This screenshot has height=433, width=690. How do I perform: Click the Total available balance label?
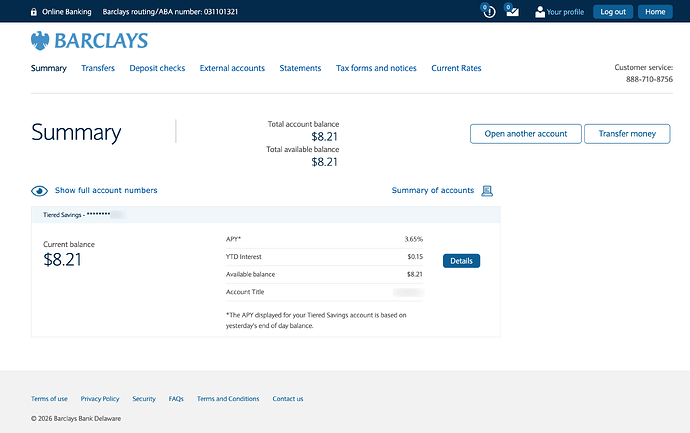click(x=302, y=149)
